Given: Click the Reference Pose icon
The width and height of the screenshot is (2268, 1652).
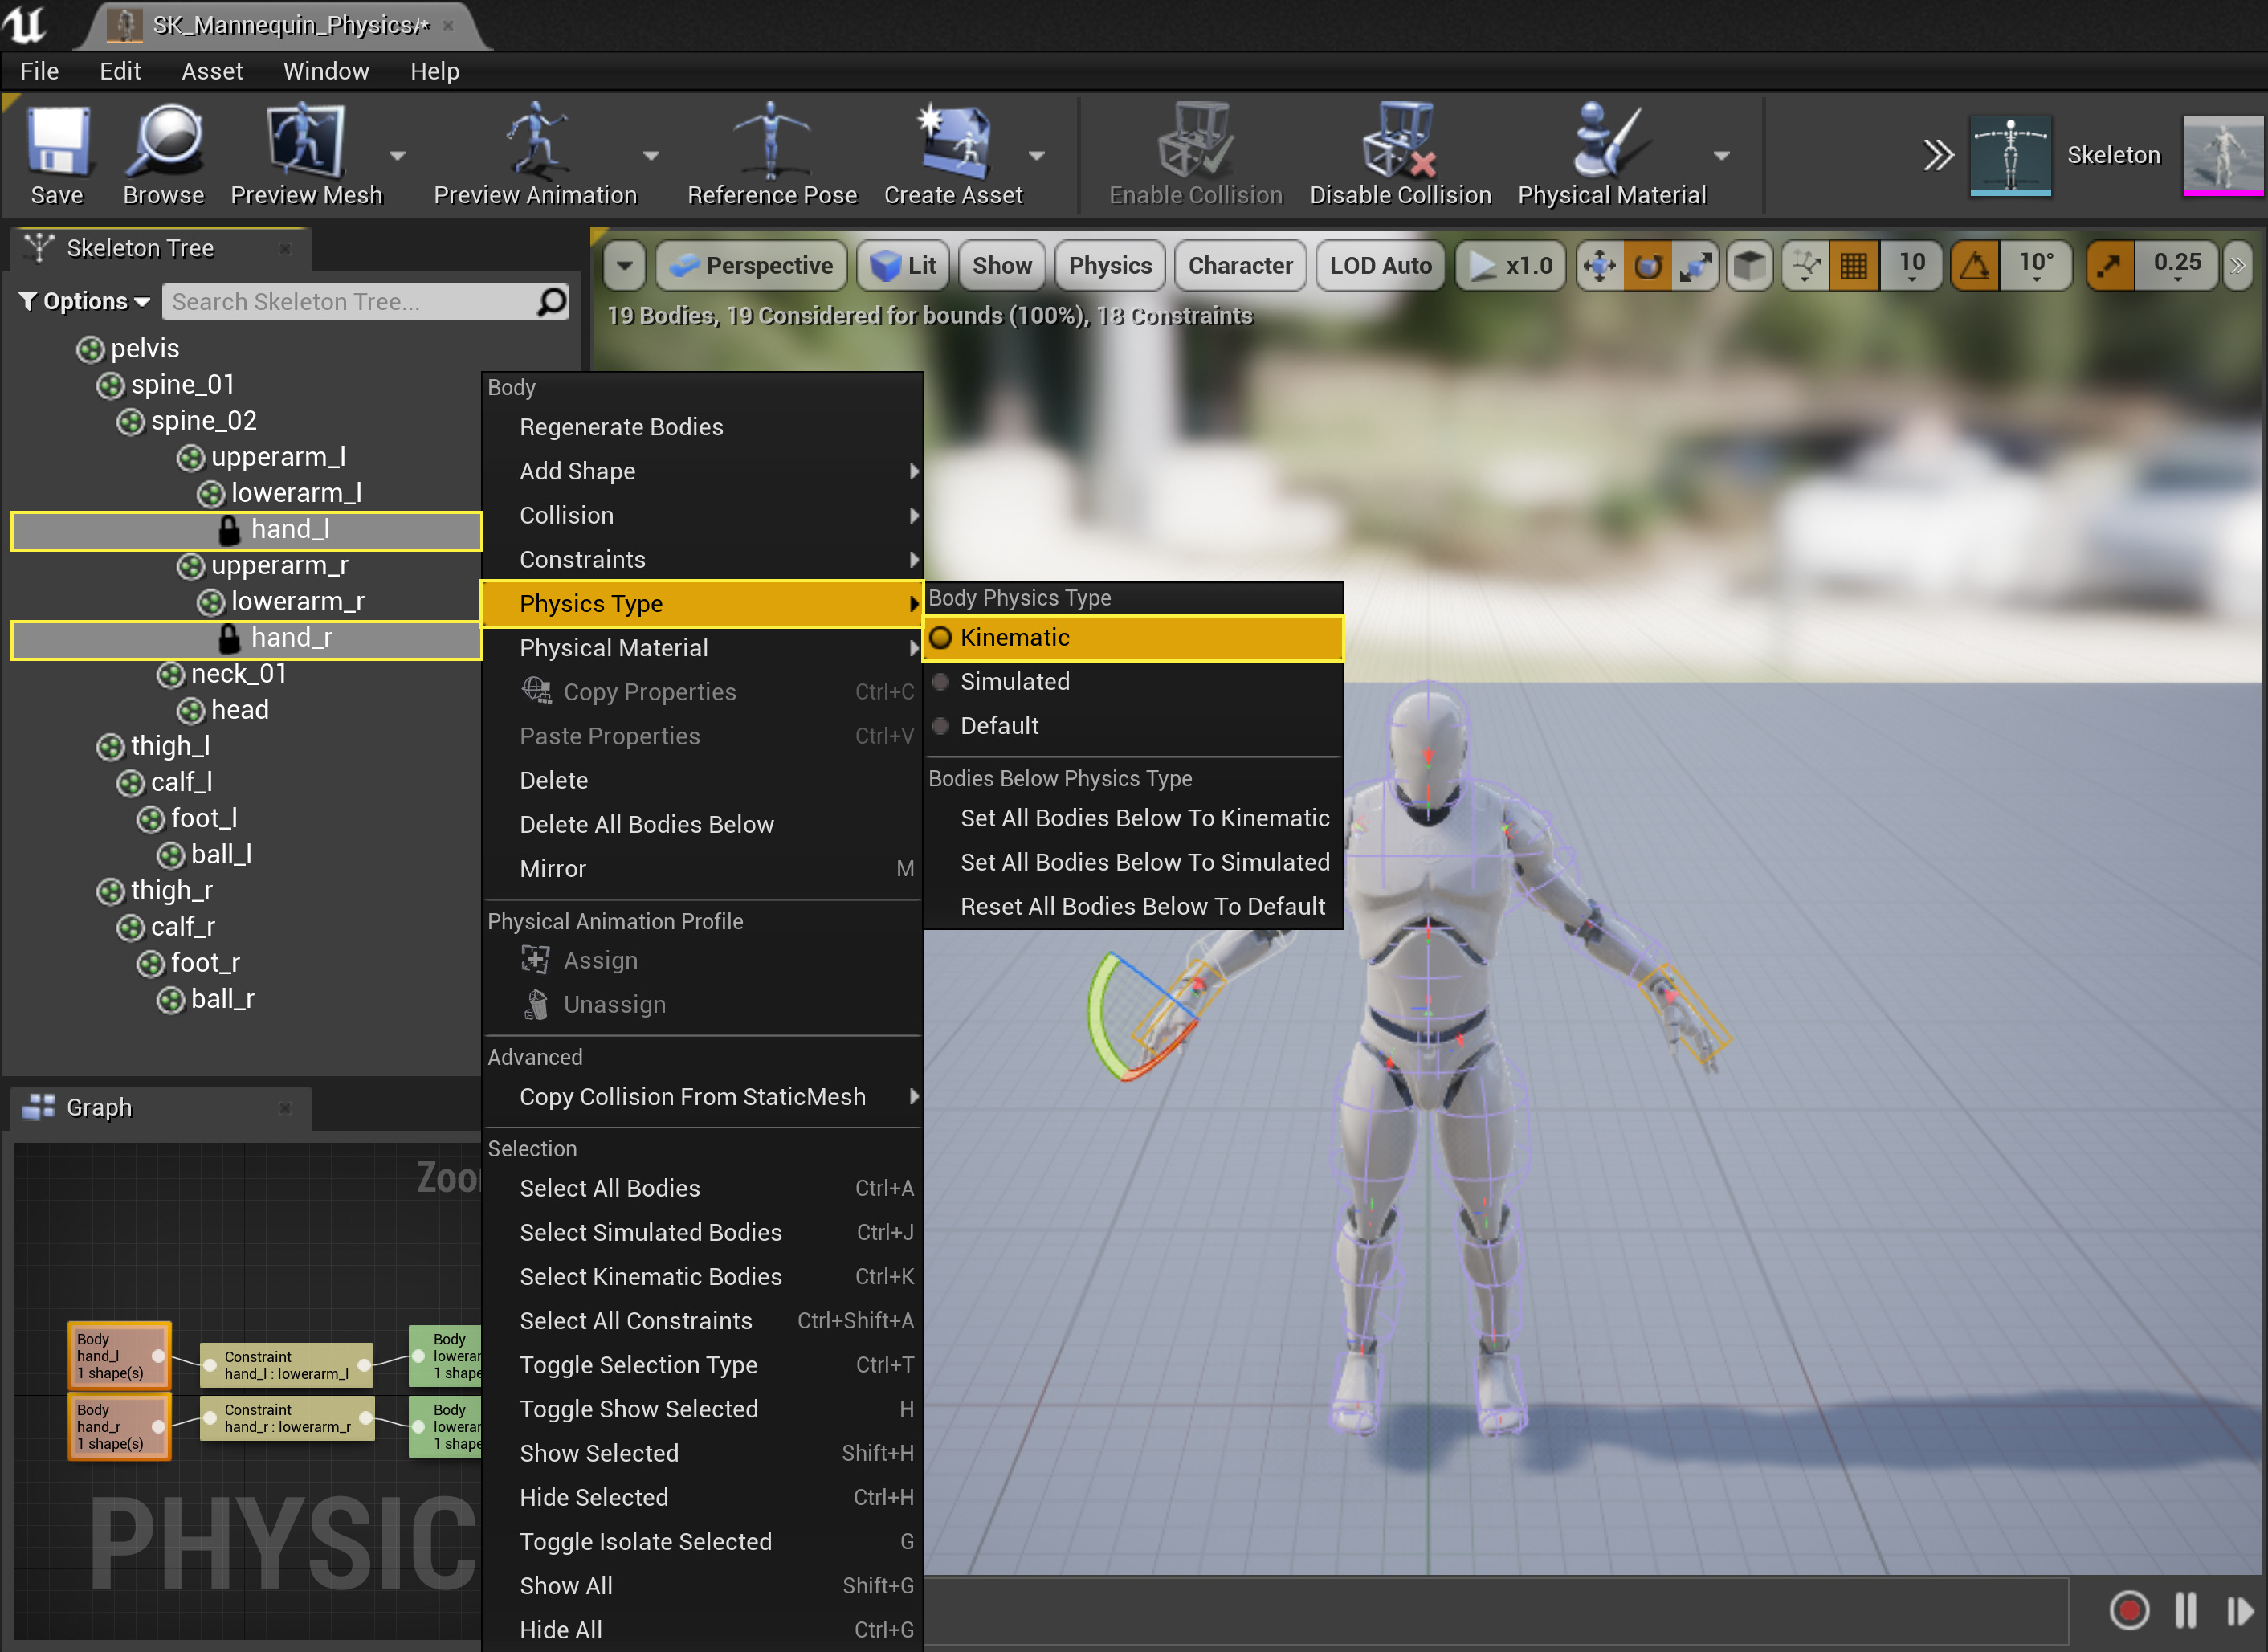Looking at the screenshot, I should (771, 141).
